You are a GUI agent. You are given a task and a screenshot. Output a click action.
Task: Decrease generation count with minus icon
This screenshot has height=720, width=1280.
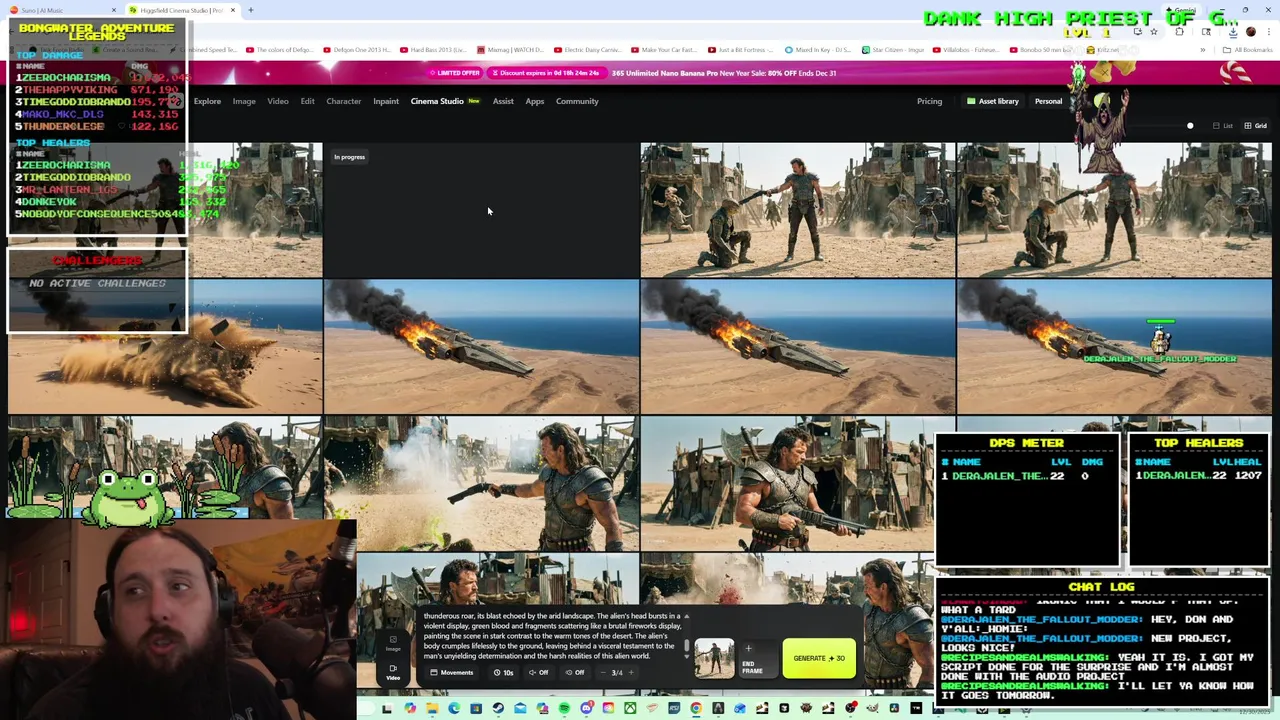[x=603, y=672]
